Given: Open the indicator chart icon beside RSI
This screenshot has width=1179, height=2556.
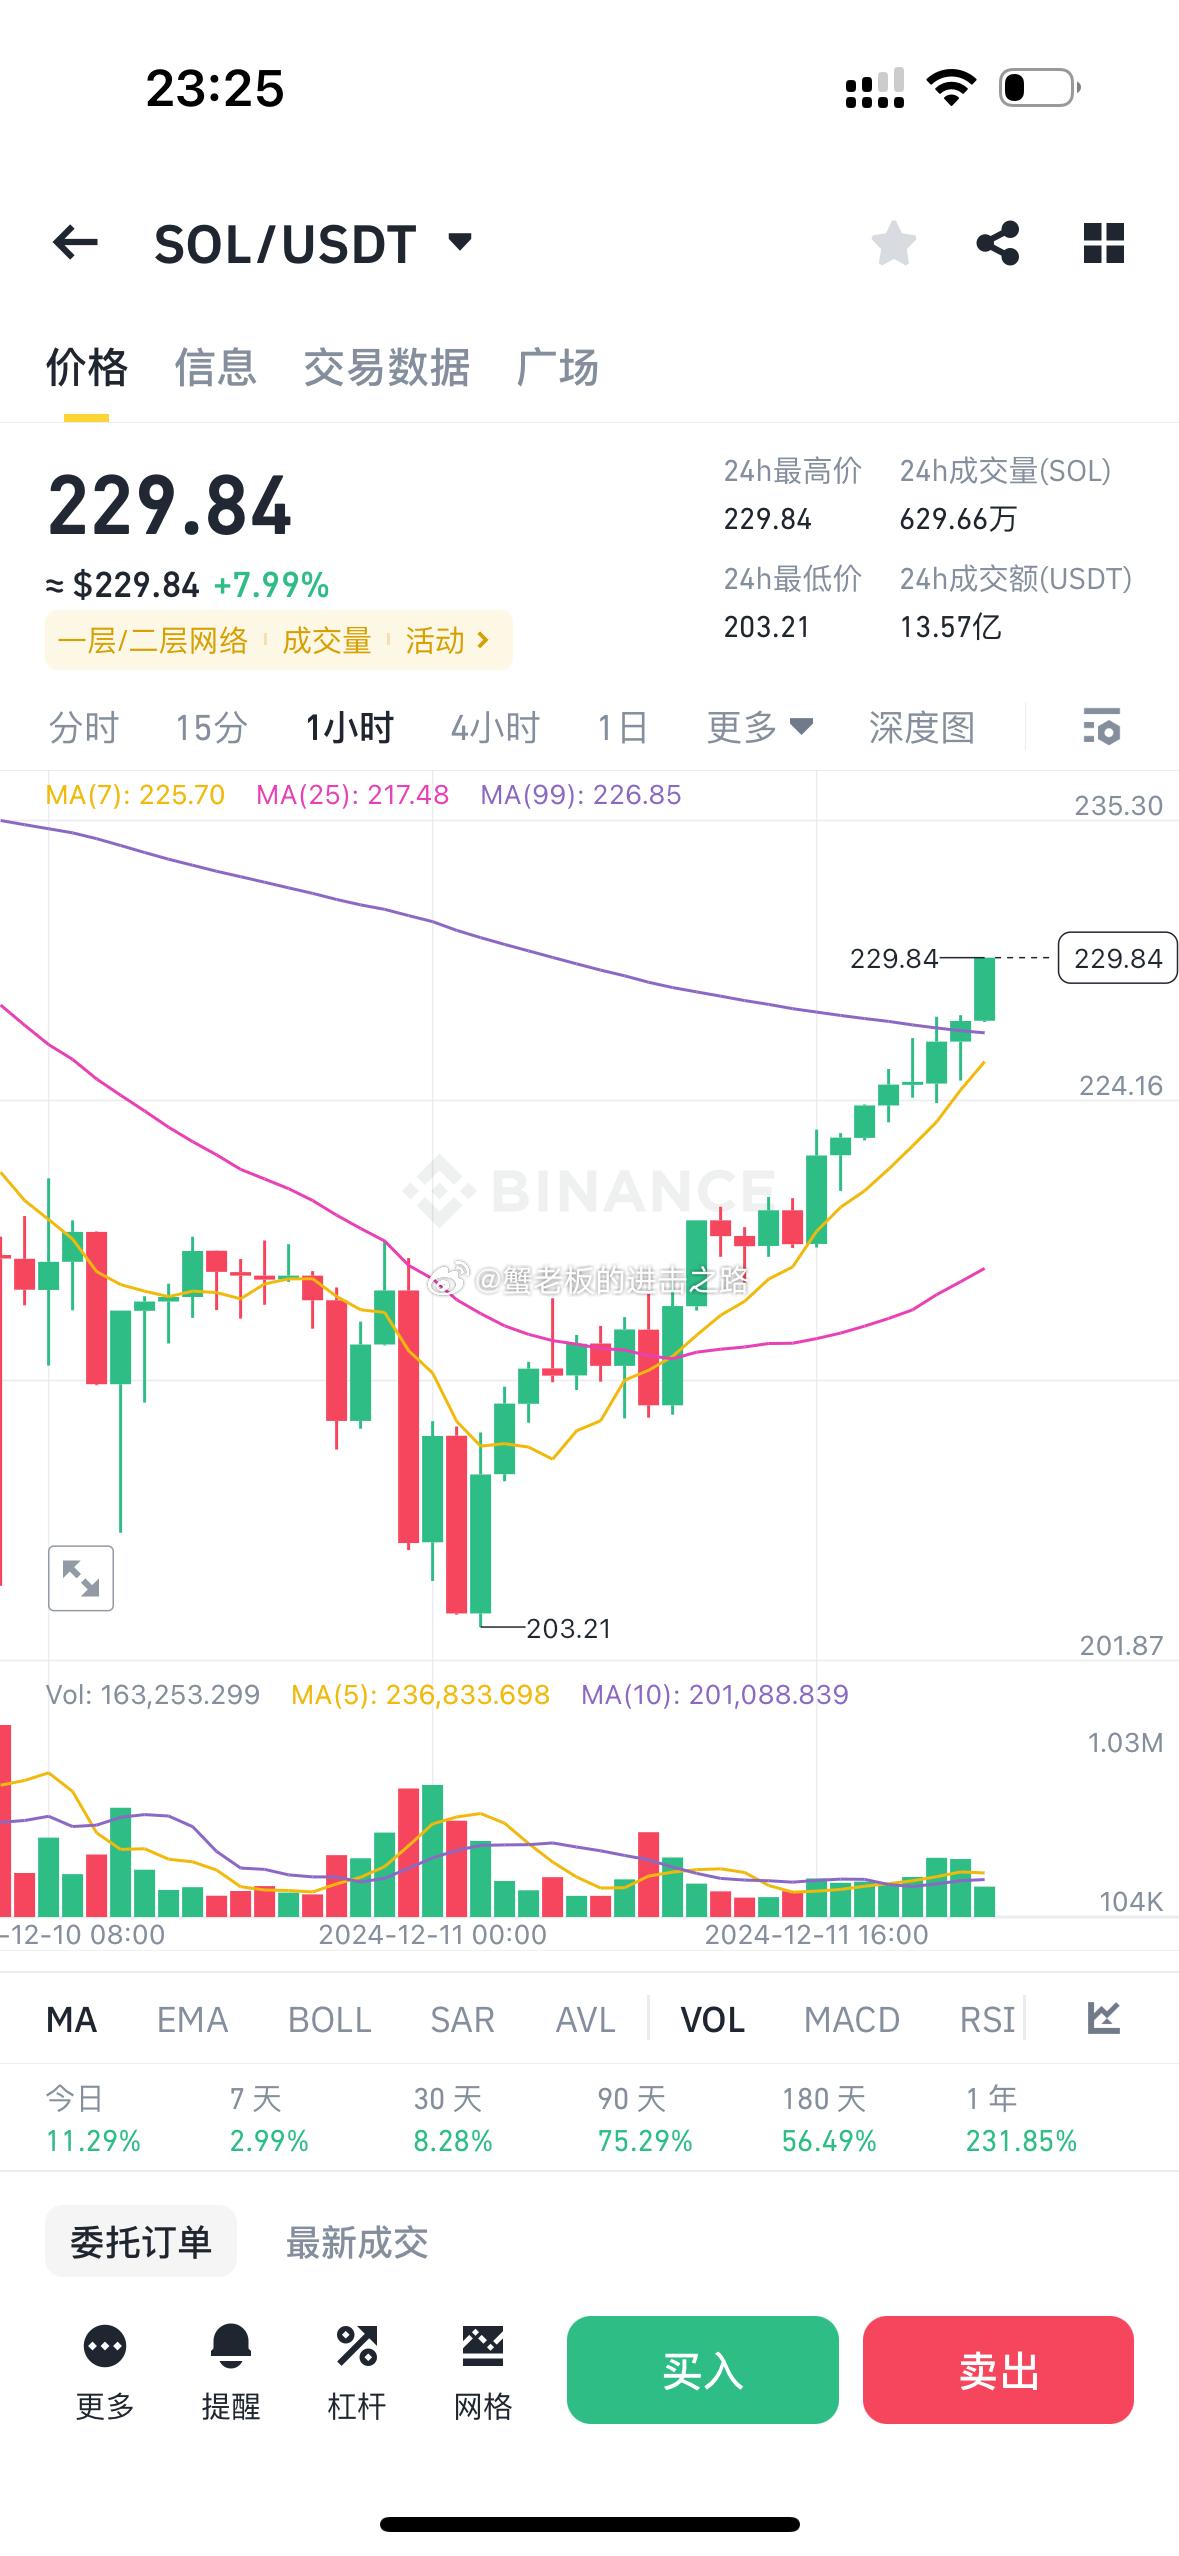Looking at the screenshot, I should [x=1103, y=2019].
